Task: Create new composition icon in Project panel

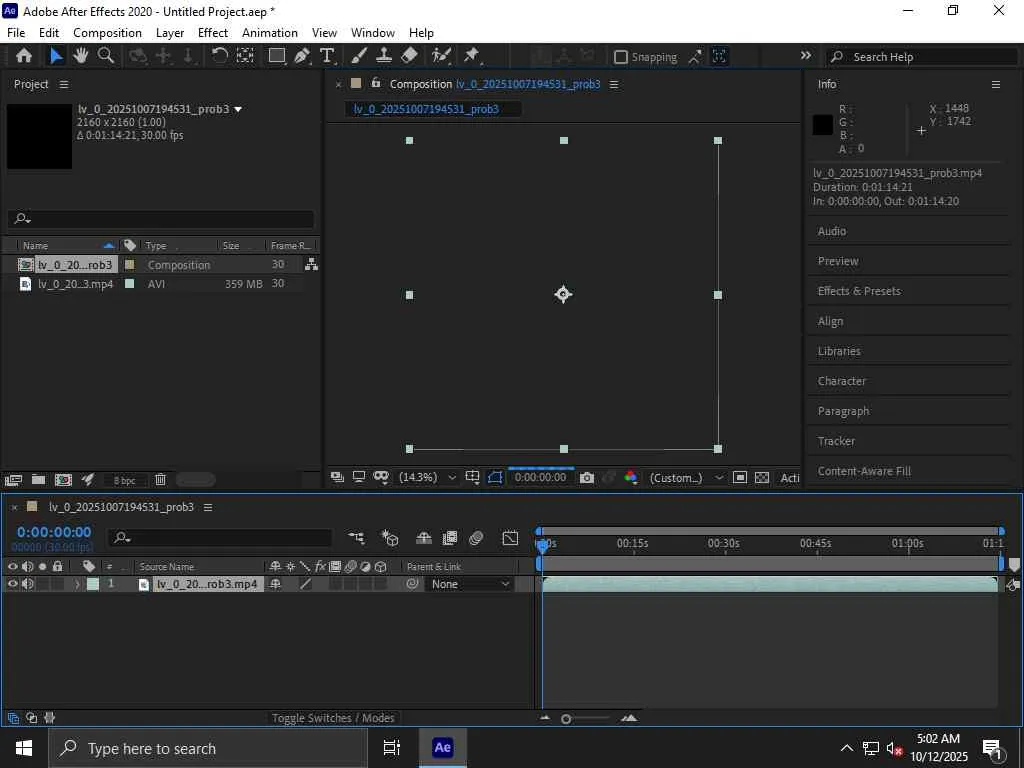Action: [x=63, y=480]
